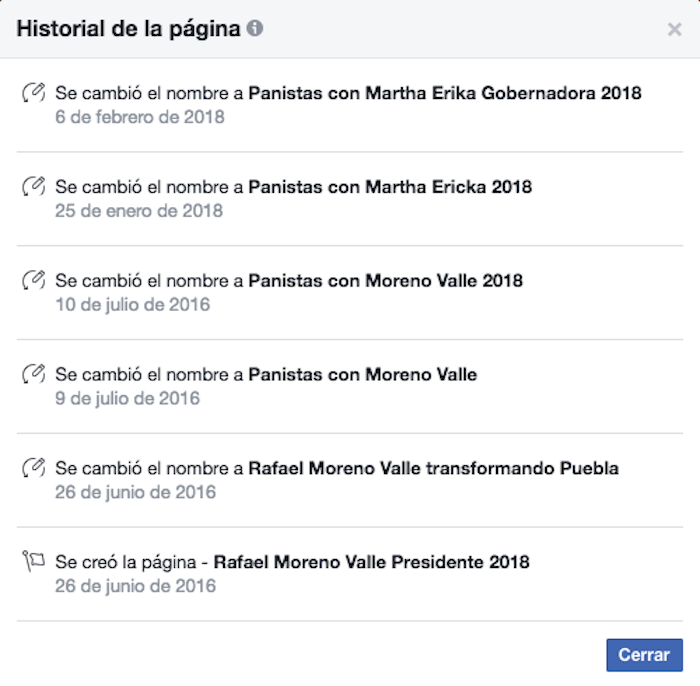The image size is (700, 686).
Task: Close the dialog with the X icon
Action: [675, 30]
